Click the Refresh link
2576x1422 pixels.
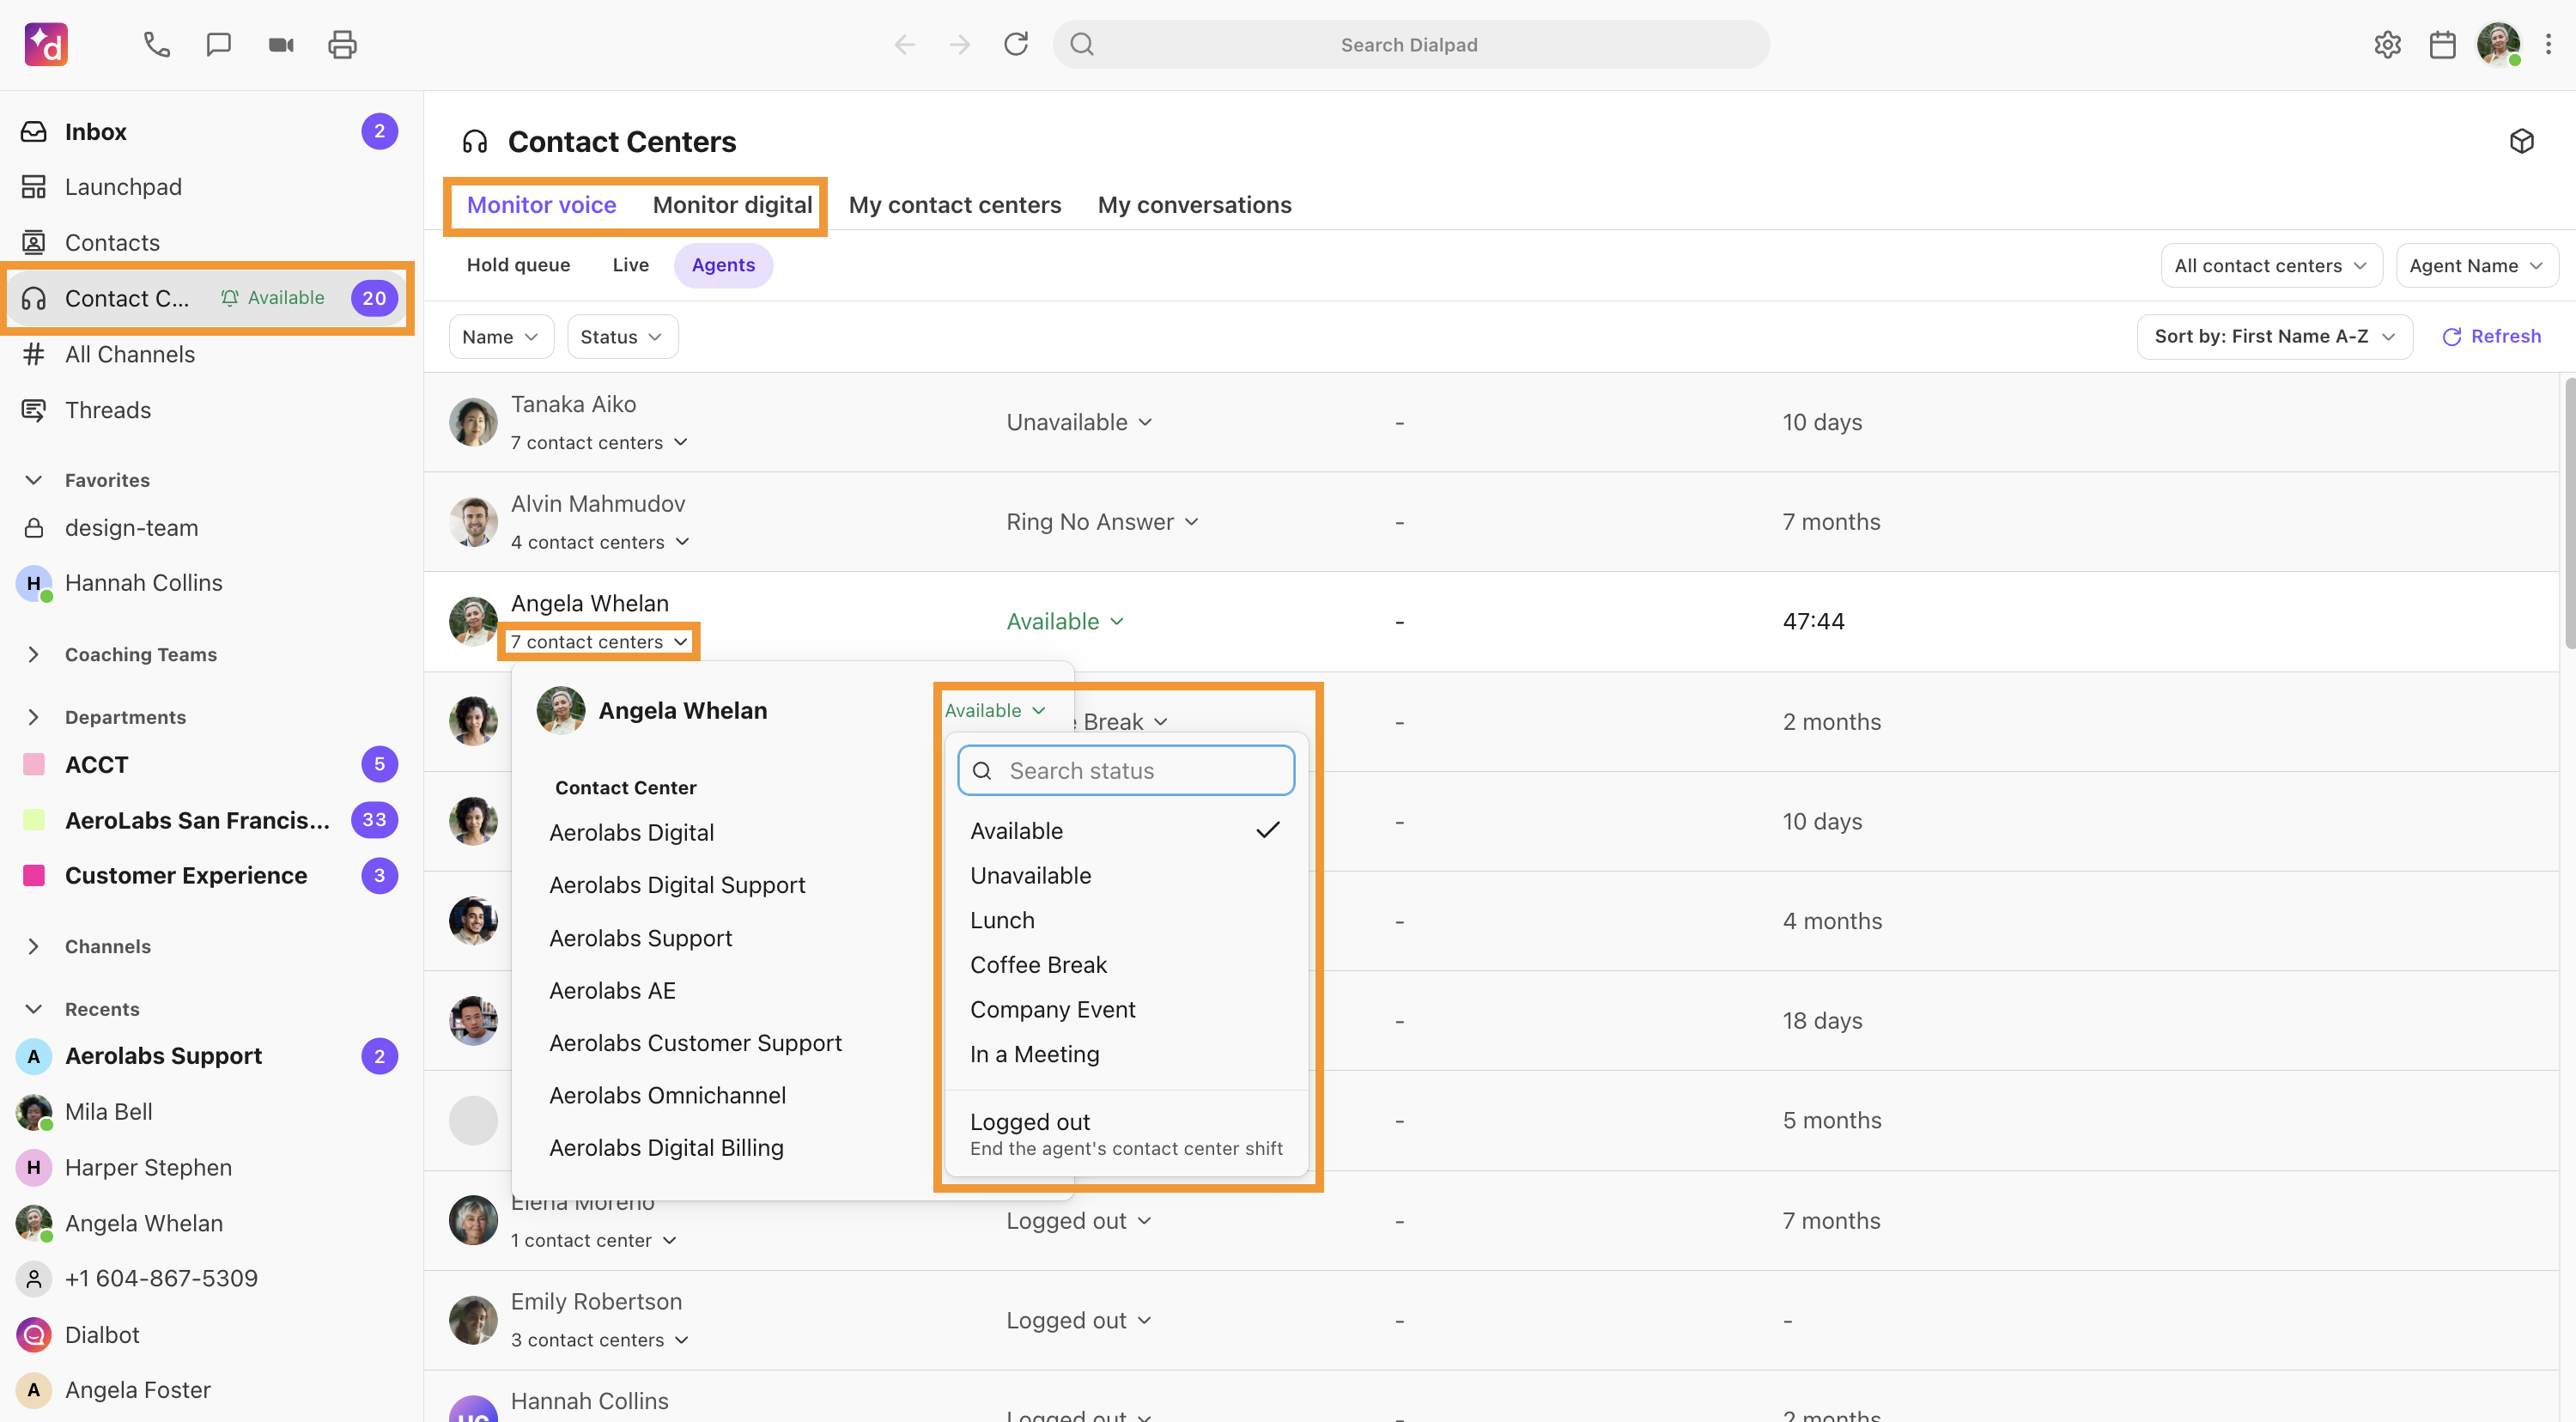[x=2491, y=336]
